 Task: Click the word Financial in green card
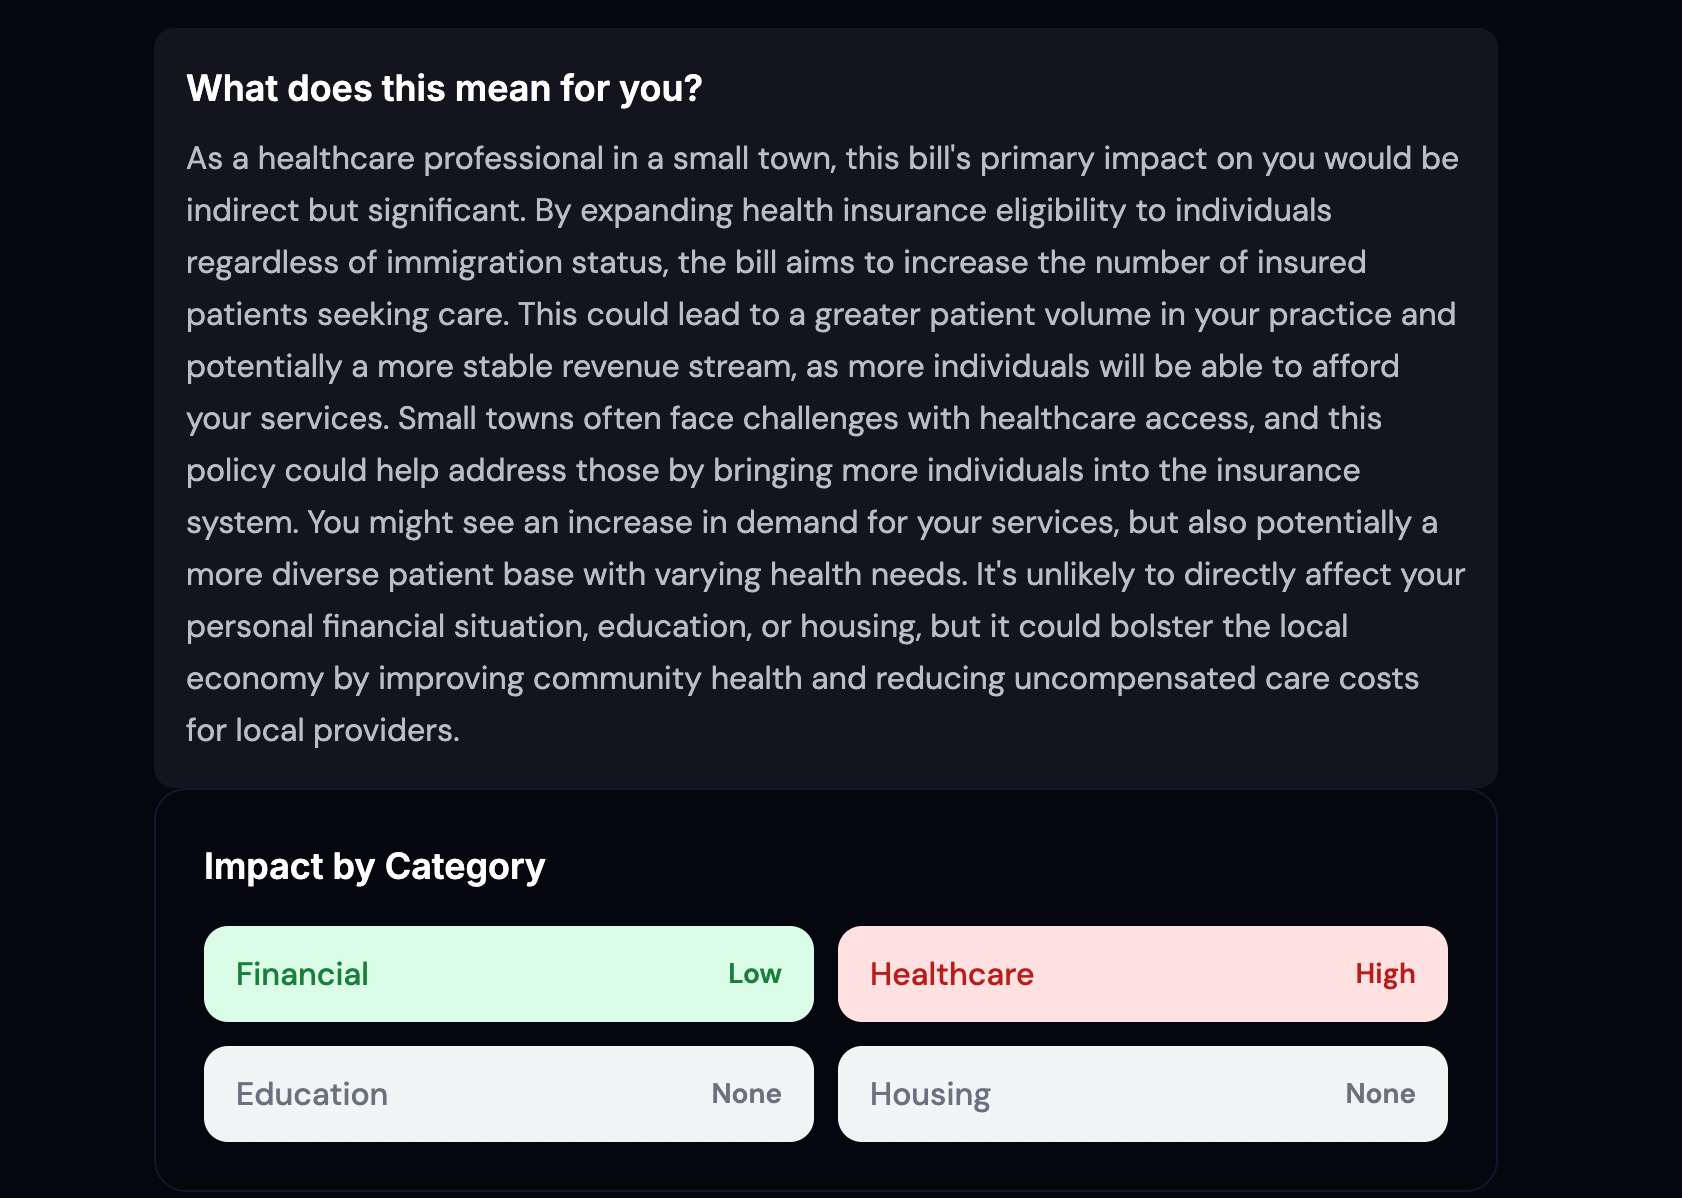point(302,974)
